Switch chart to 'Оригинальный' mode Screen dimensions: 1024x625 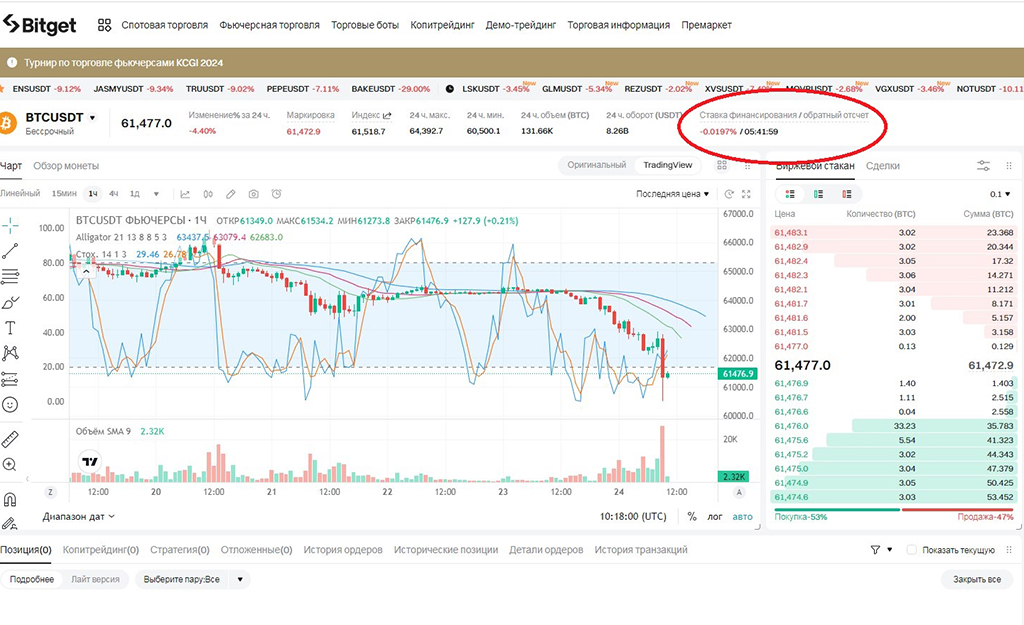click(596, 165)
